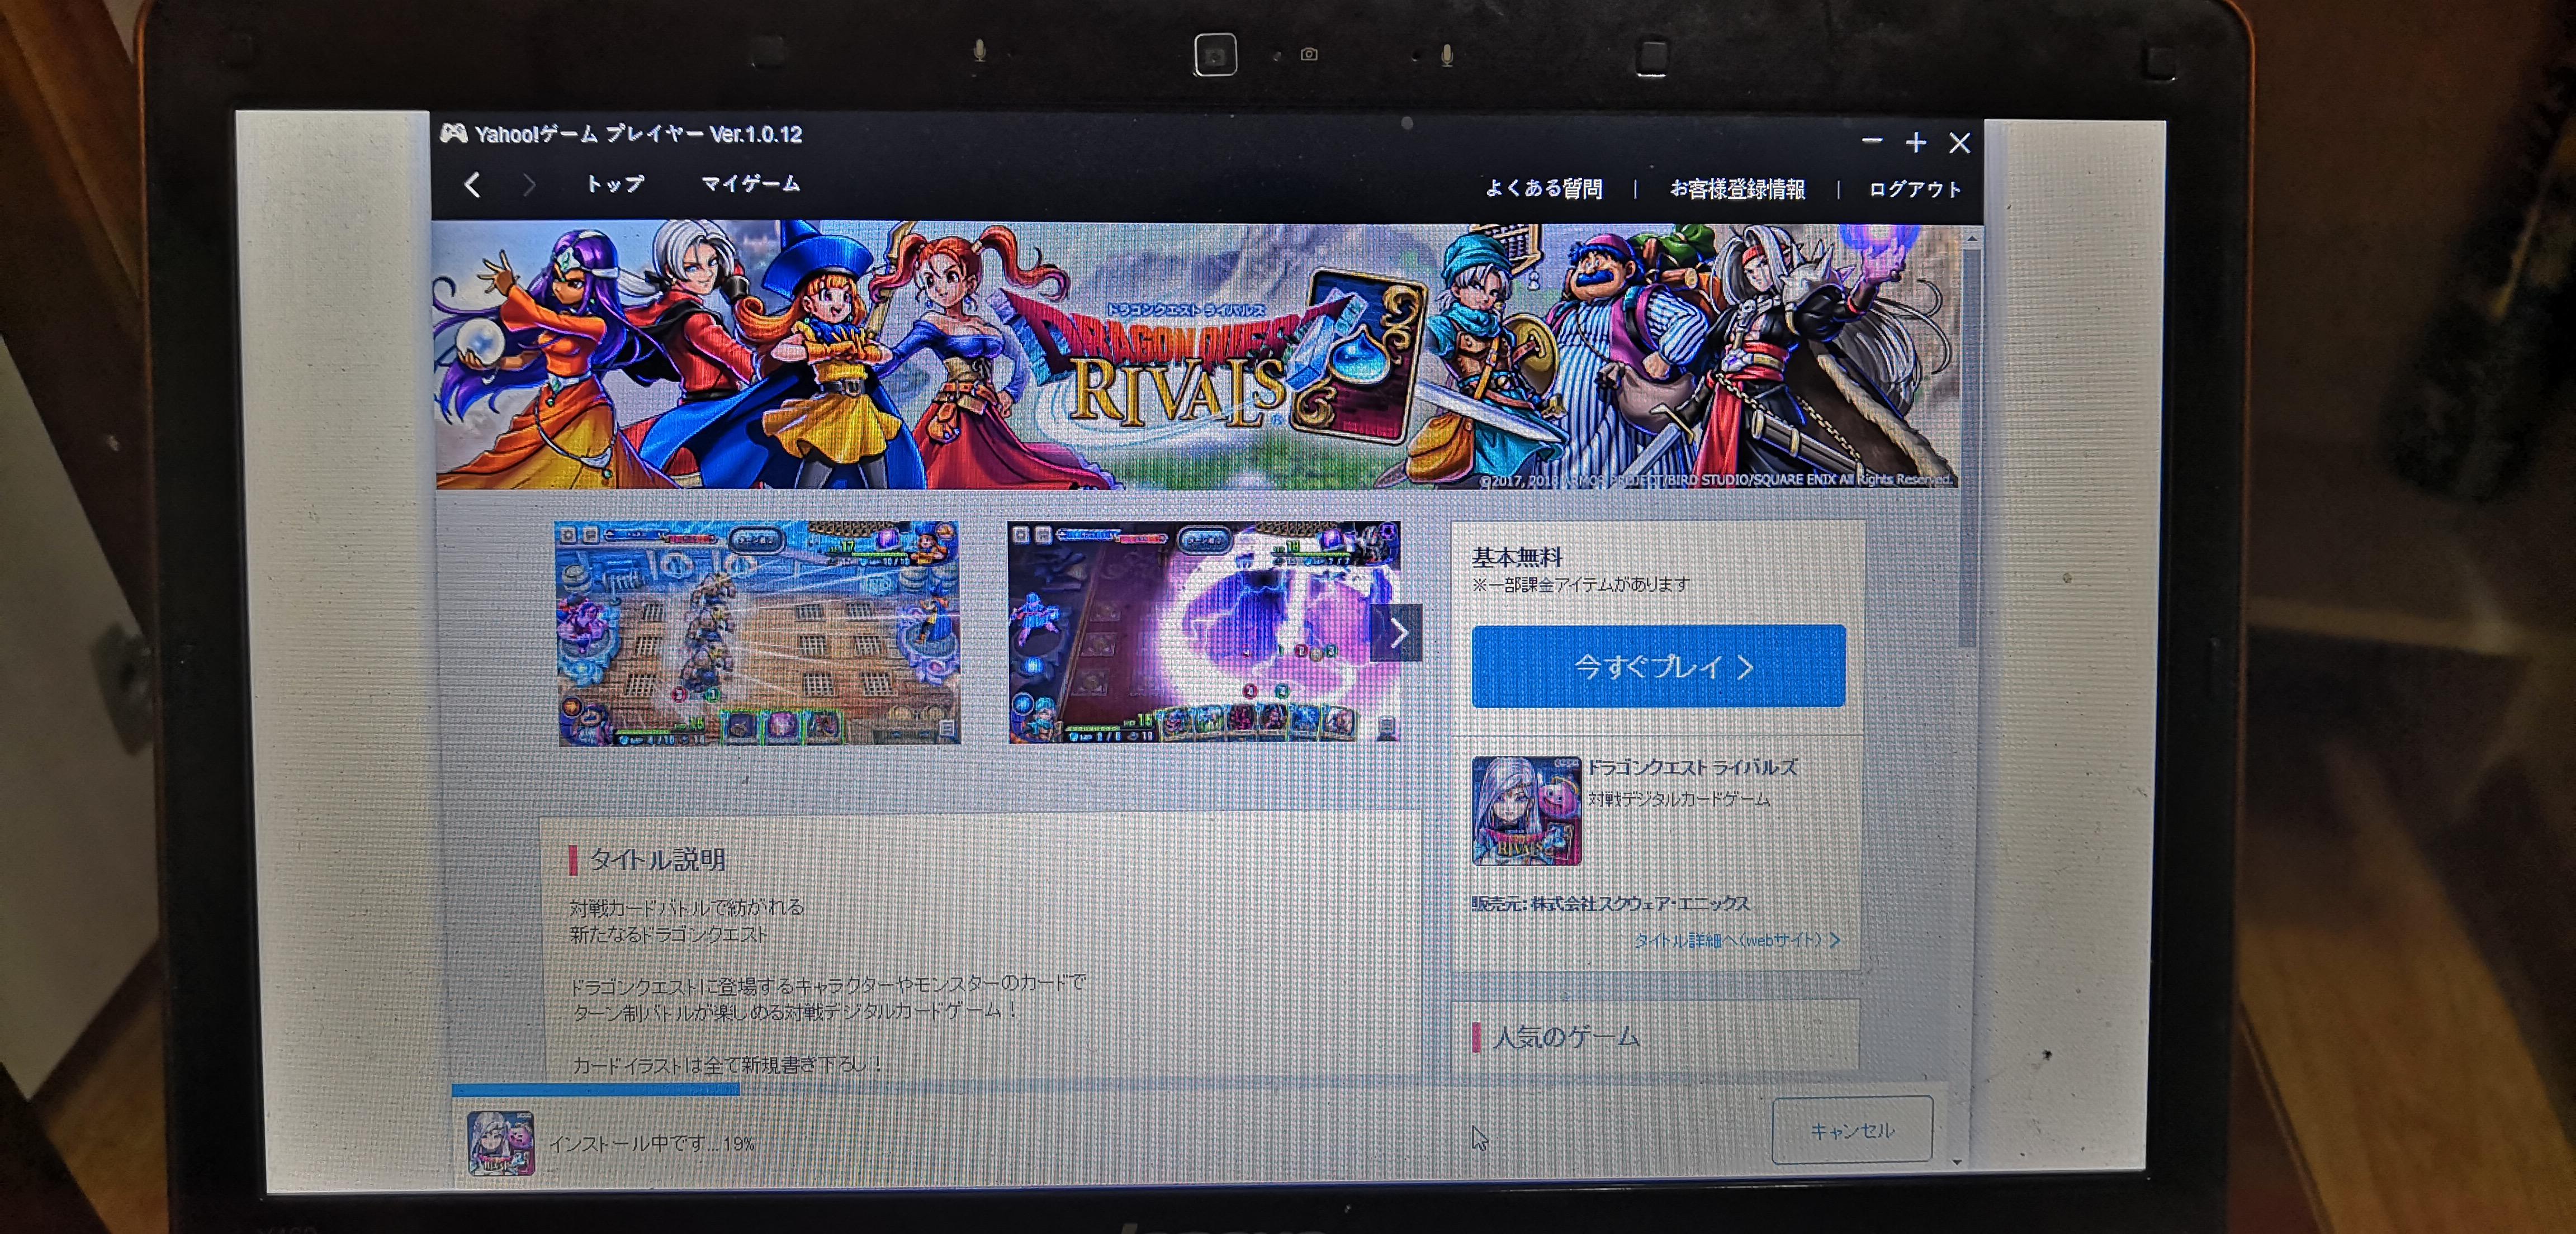This screenshot has width=2576, height=1234.
Task: Click the forward navigation arrow
Action: 529,185
